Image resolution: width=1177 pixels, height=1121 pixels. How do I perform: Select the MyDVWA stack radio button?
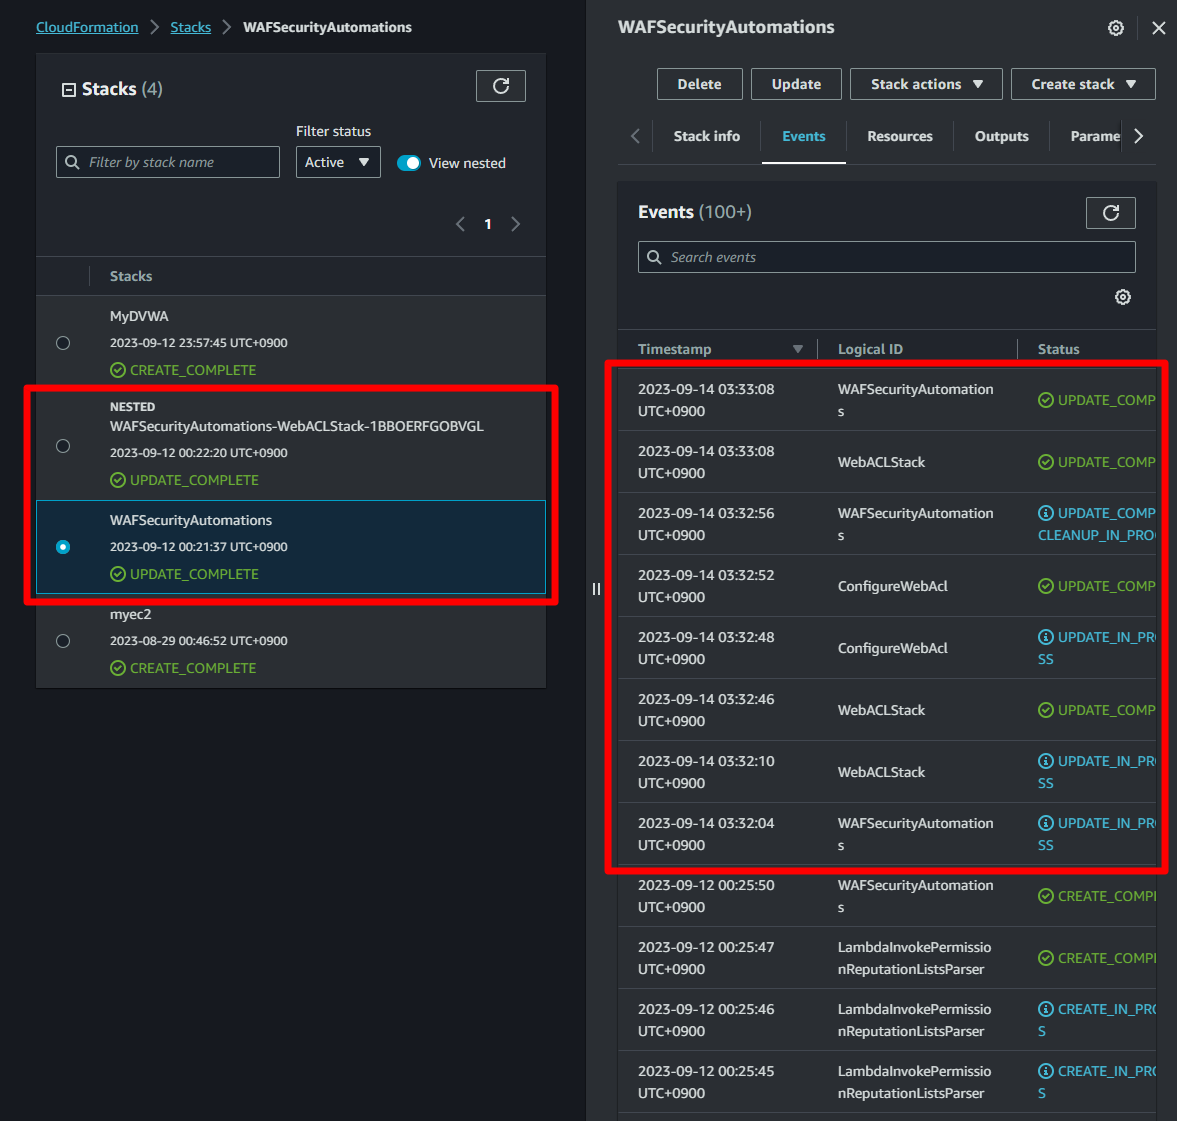63,343
